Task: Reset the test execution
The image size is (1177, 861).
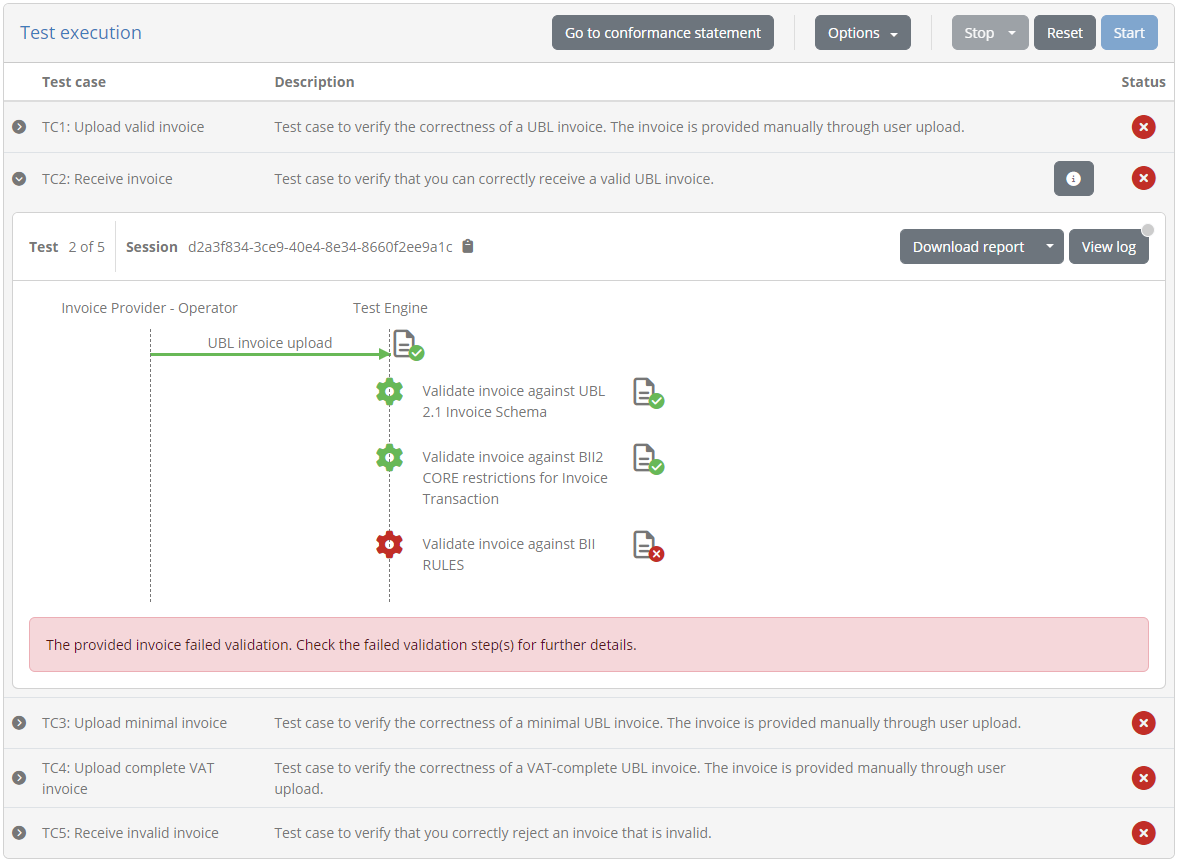Action: pyautogui.click(x=1064, y=32)
